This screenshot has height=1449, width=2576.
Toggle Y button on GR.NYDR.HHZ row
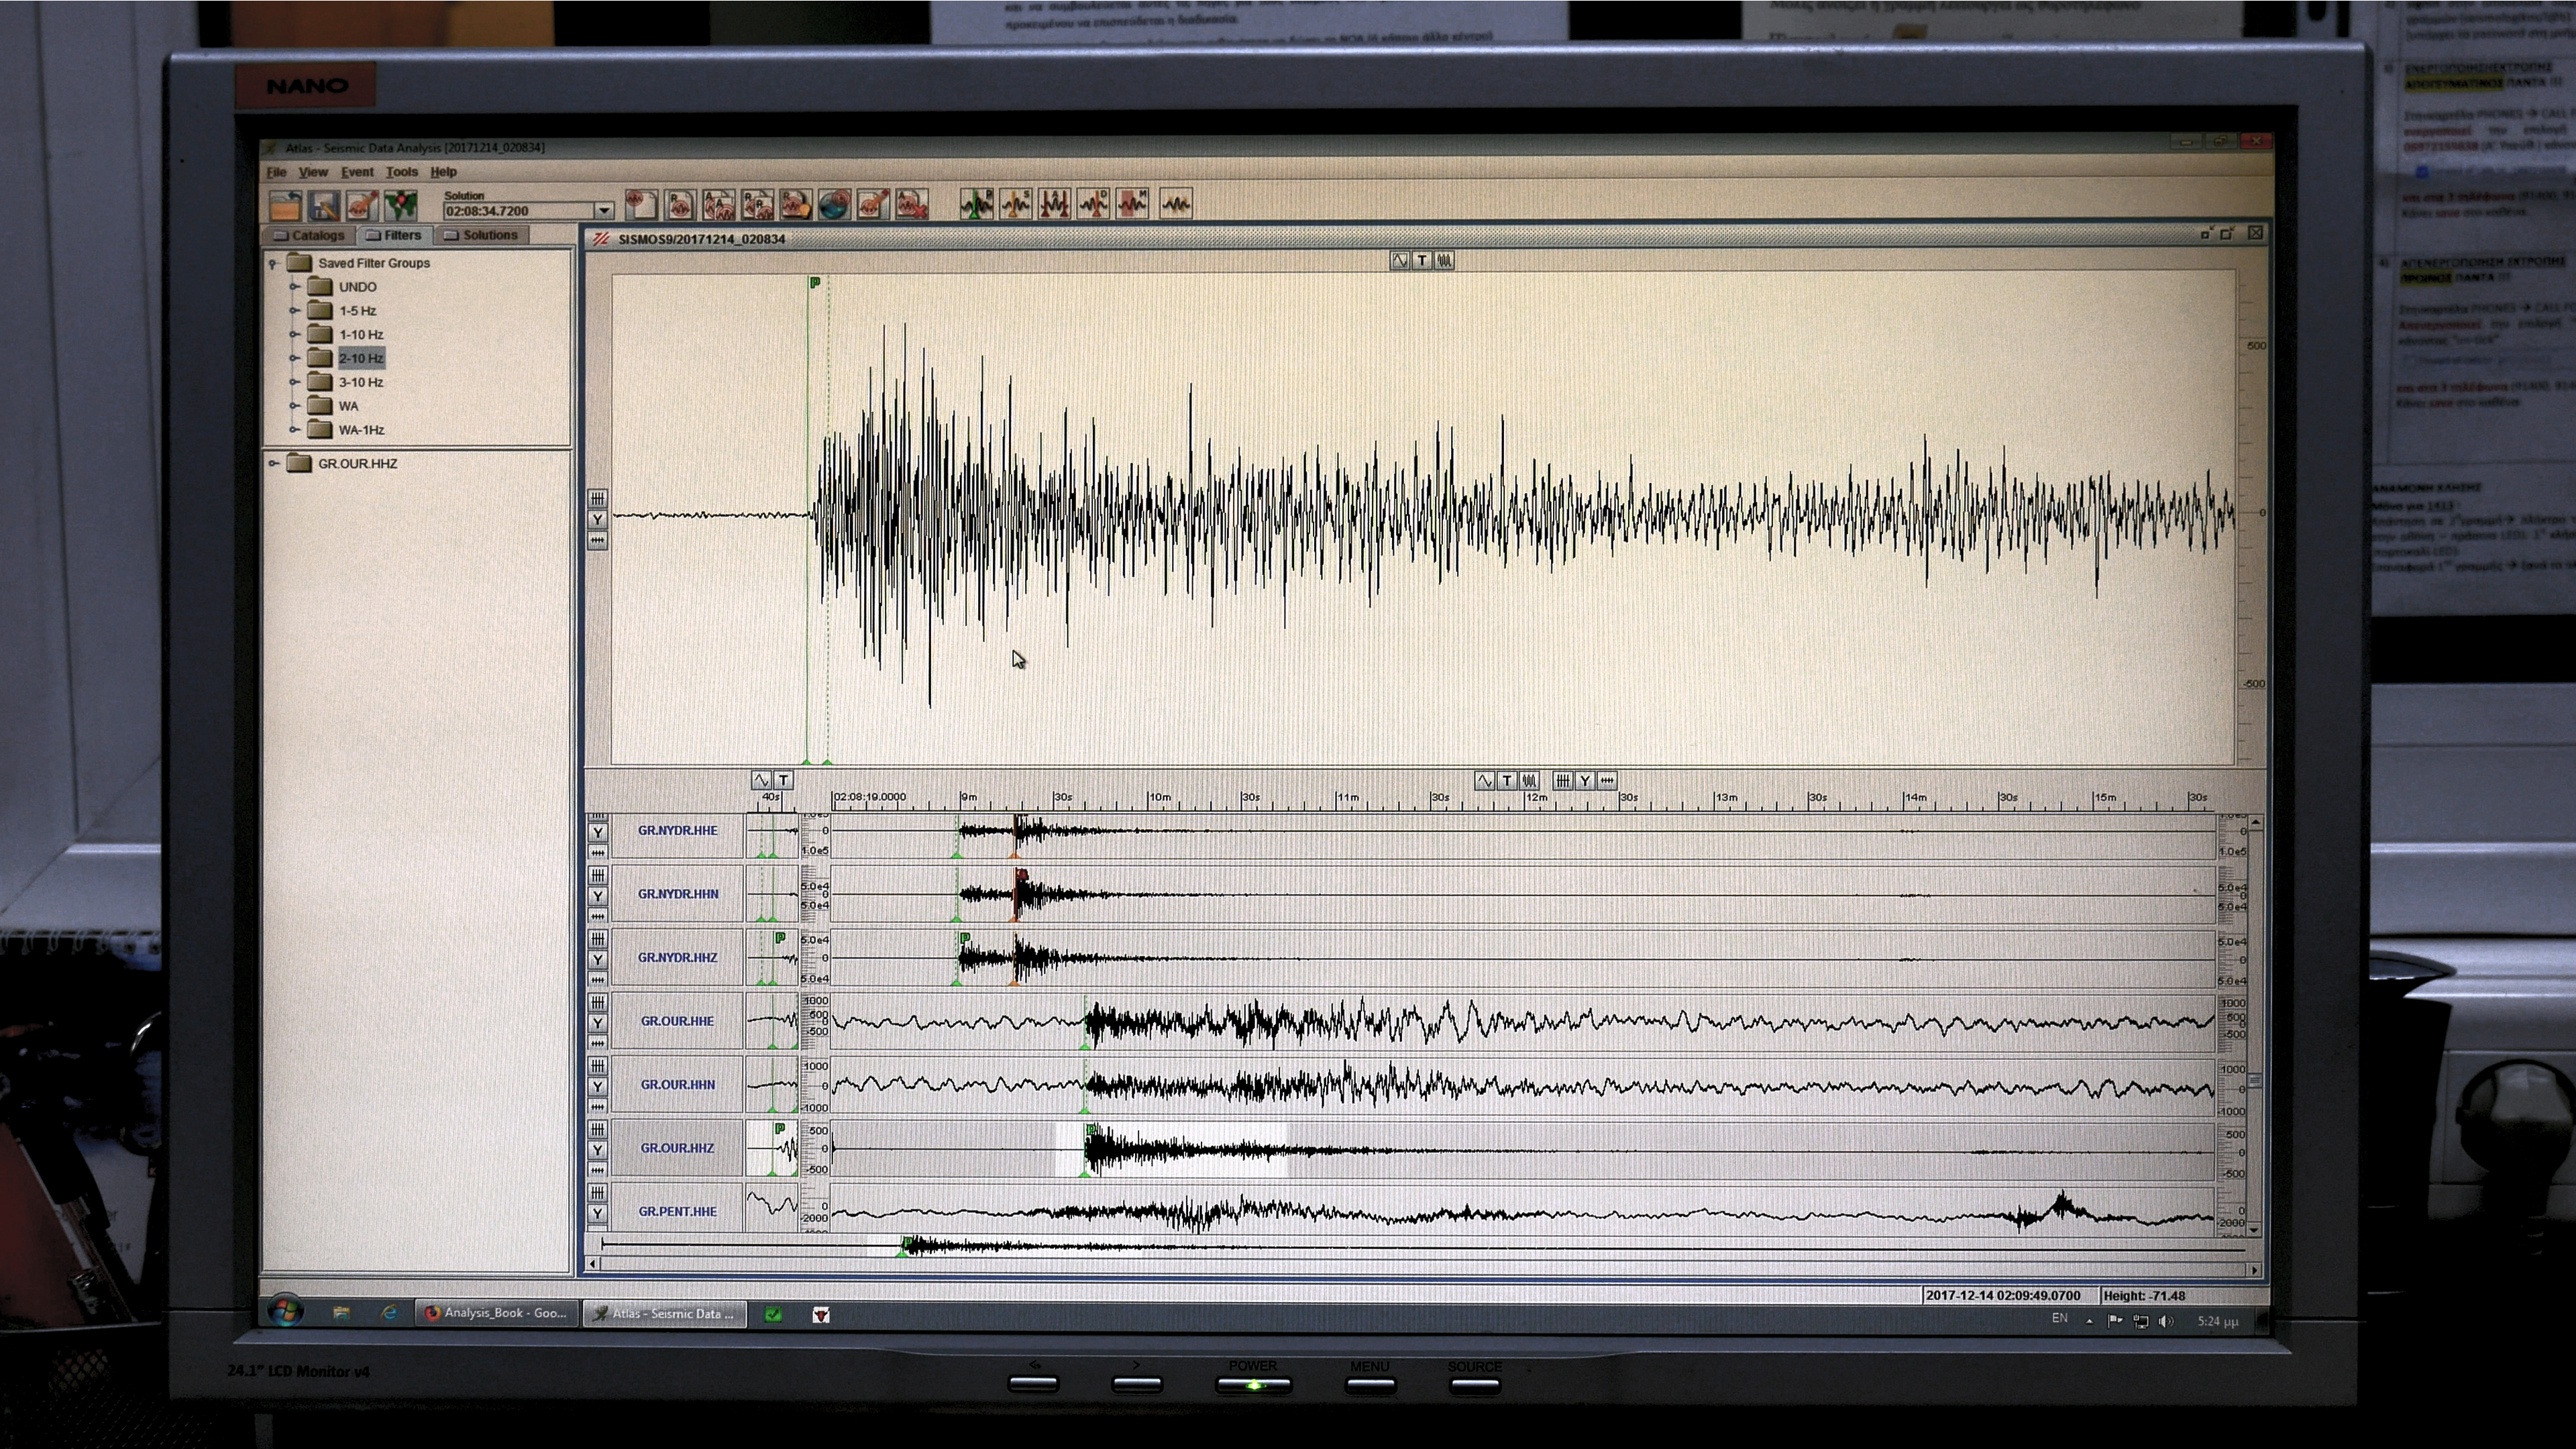click(597, 959)
